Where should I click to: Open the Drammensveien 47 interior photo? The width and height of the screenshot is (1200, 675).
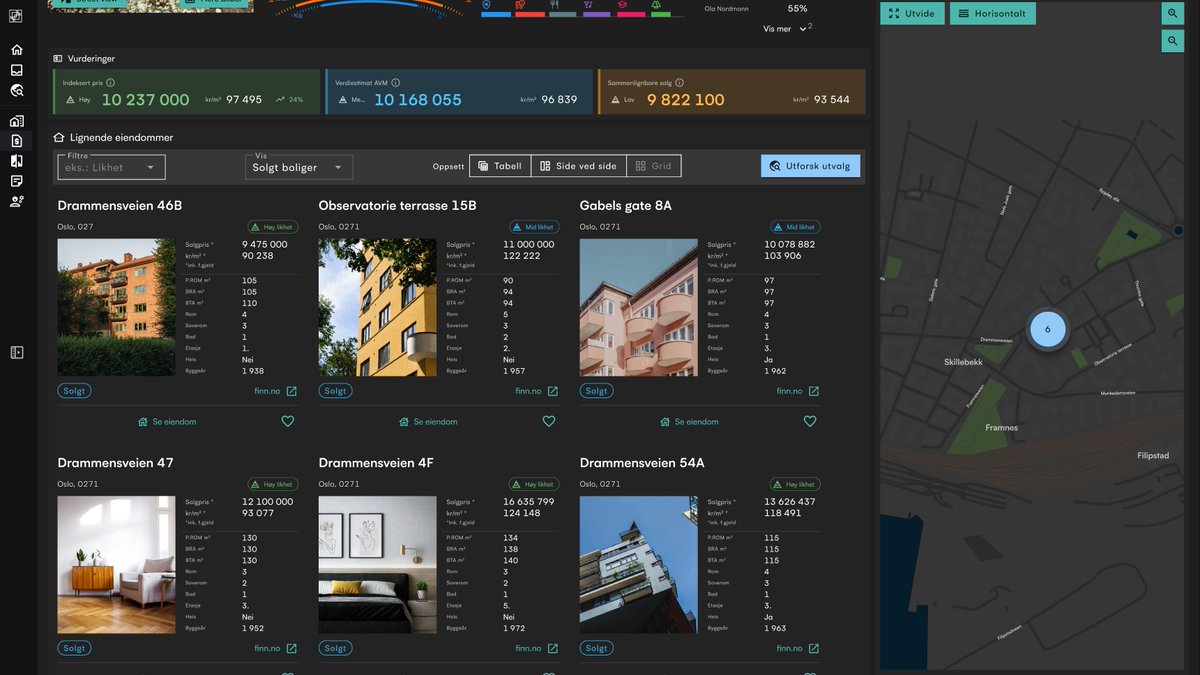click(116, 564)
